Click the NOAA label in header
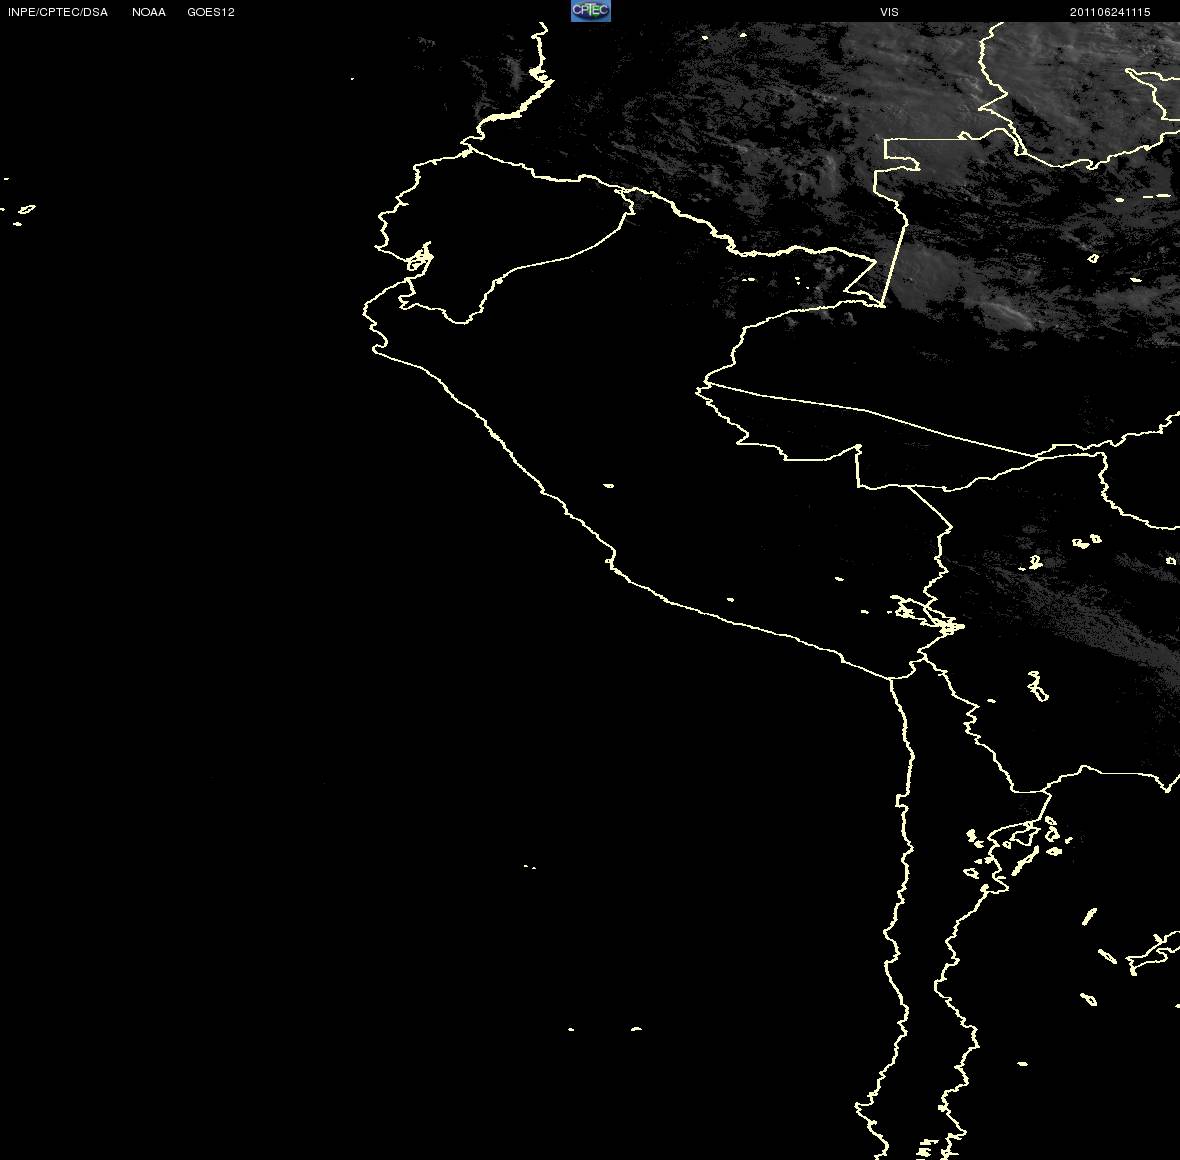The height and width of the screenshot is (1160, 1180). pyautogui.click(x=148, y=12)
